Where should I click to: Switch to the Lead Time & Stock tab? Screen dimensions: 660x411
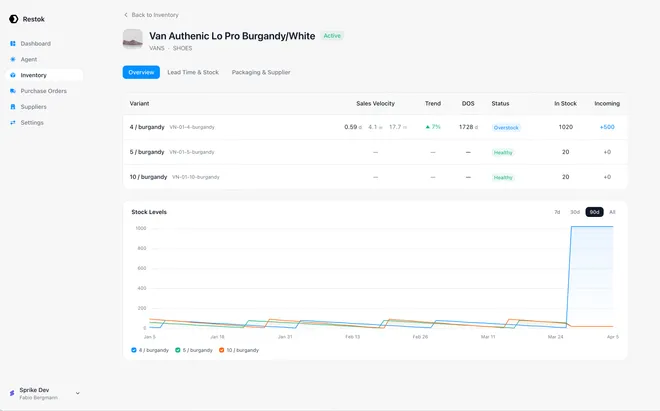193,72
